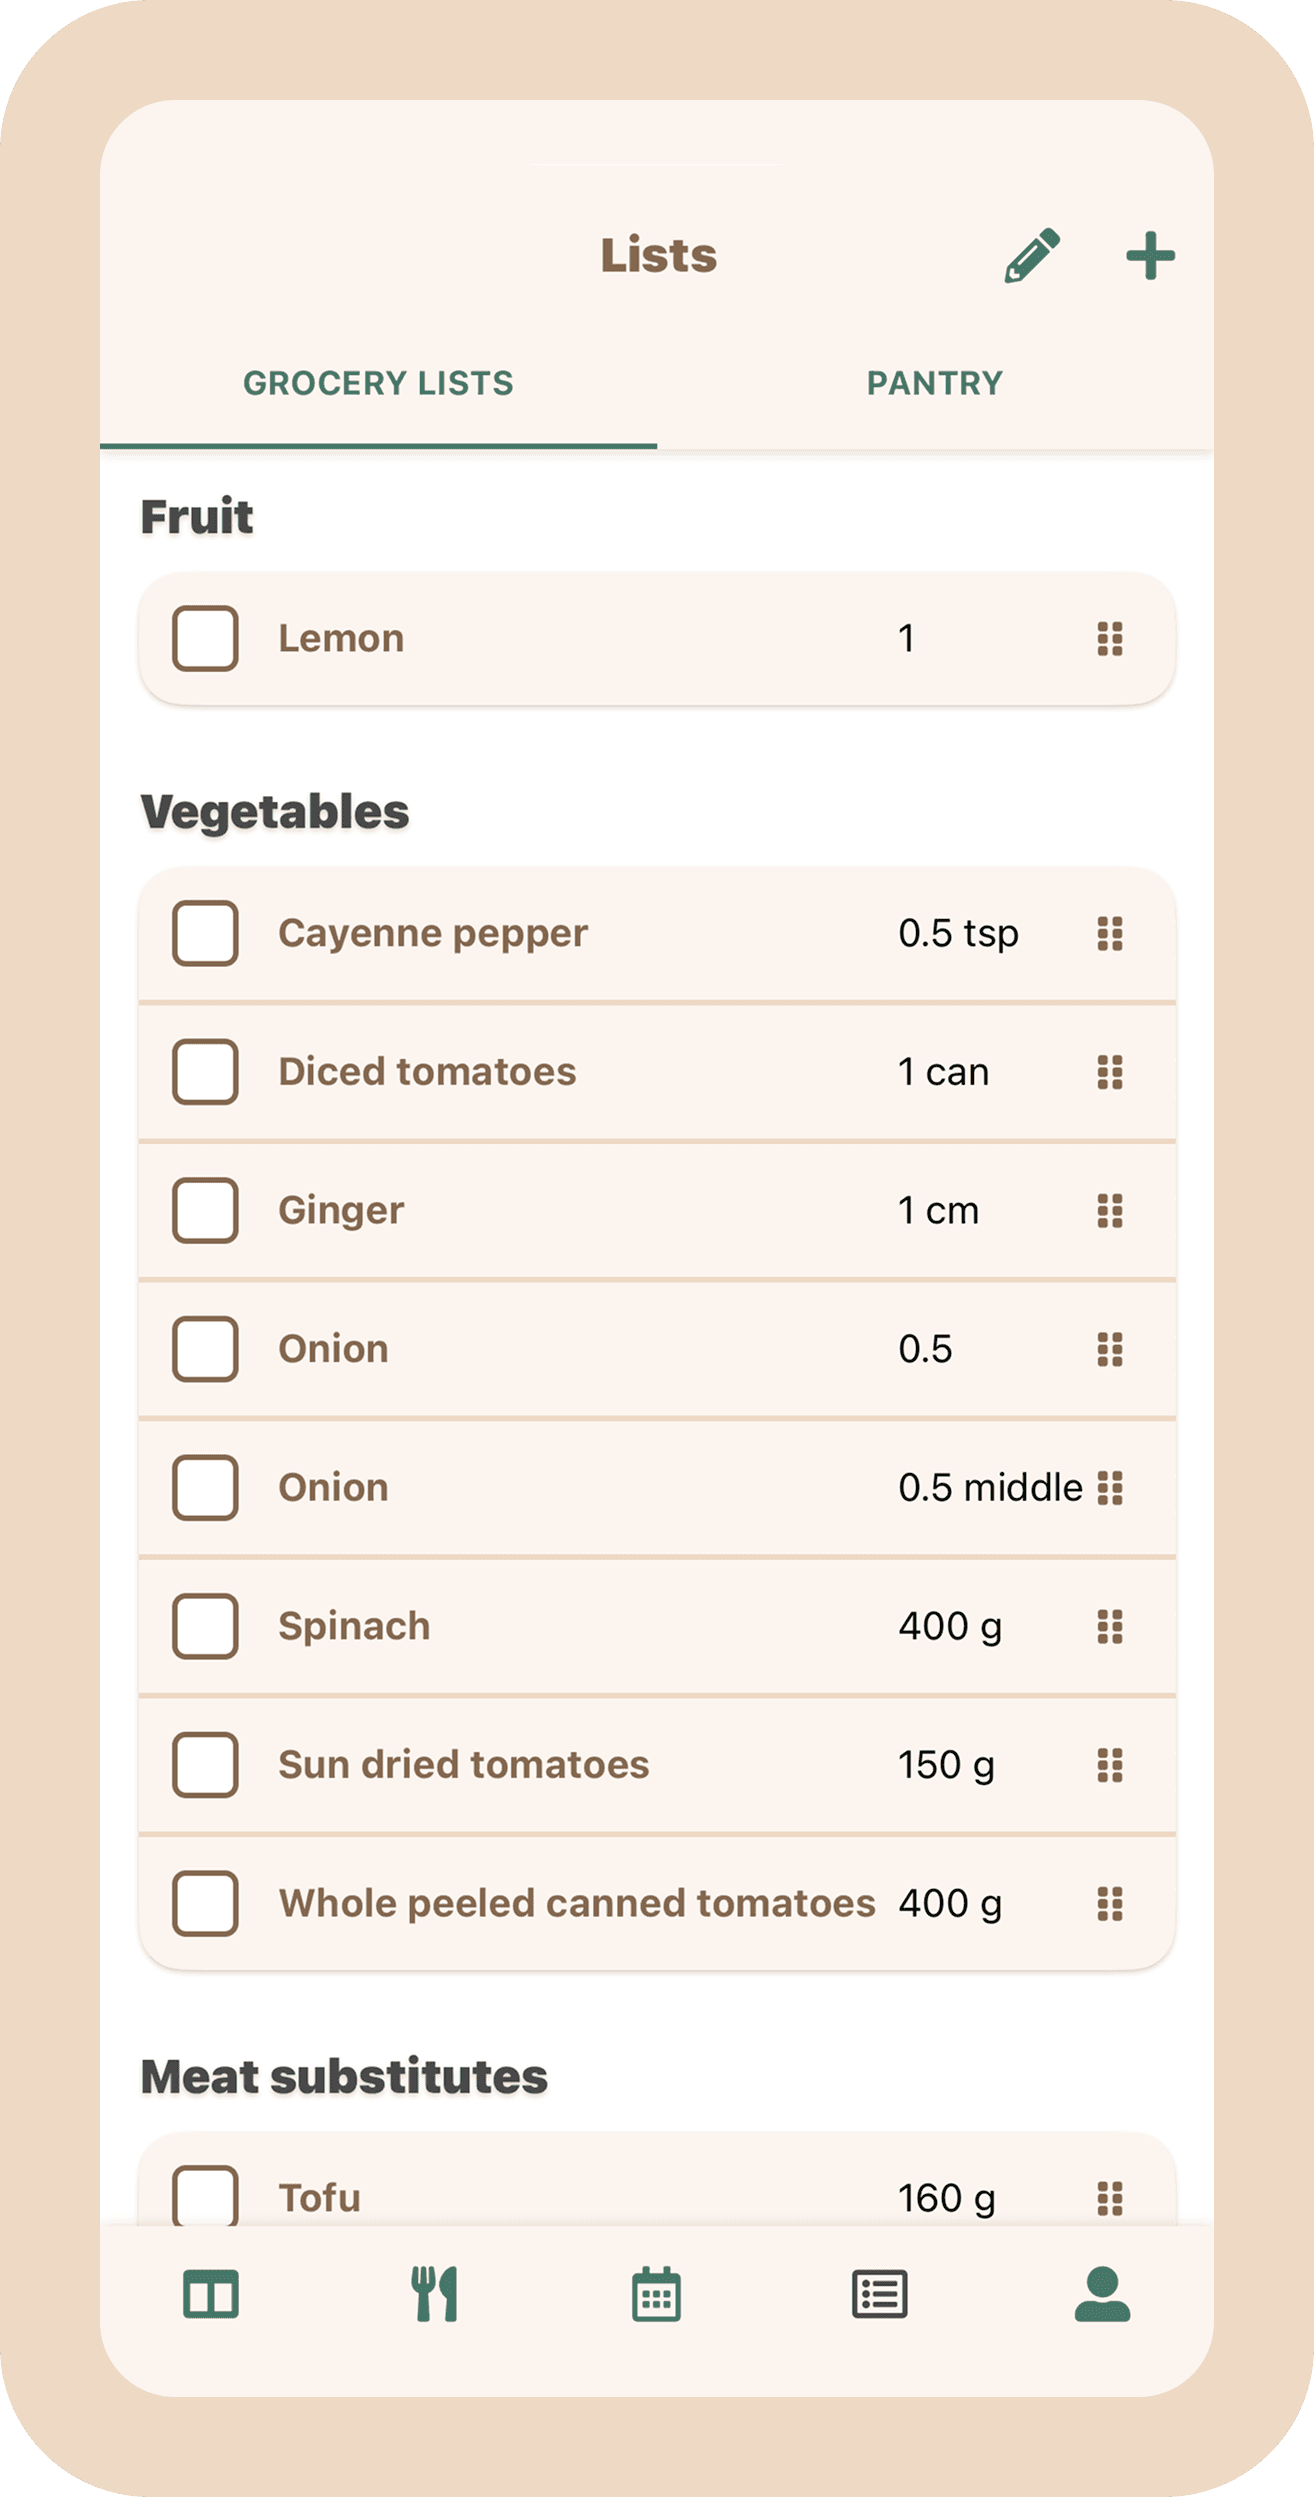Tap the Spinach item name
1314x2497 pixels.
point(354,1626)
